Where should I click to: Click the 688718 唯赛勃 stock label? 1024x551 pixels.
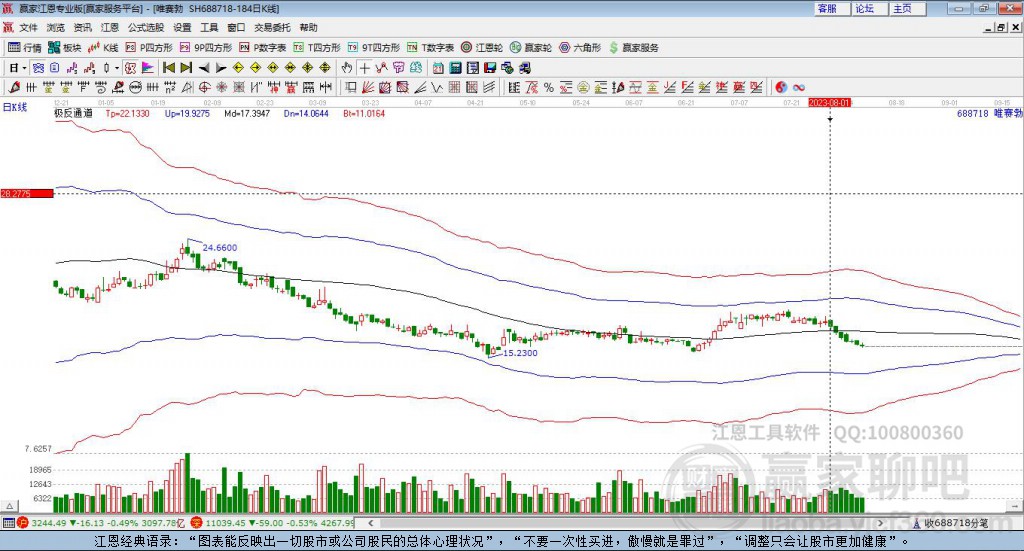tap(989, 113)
